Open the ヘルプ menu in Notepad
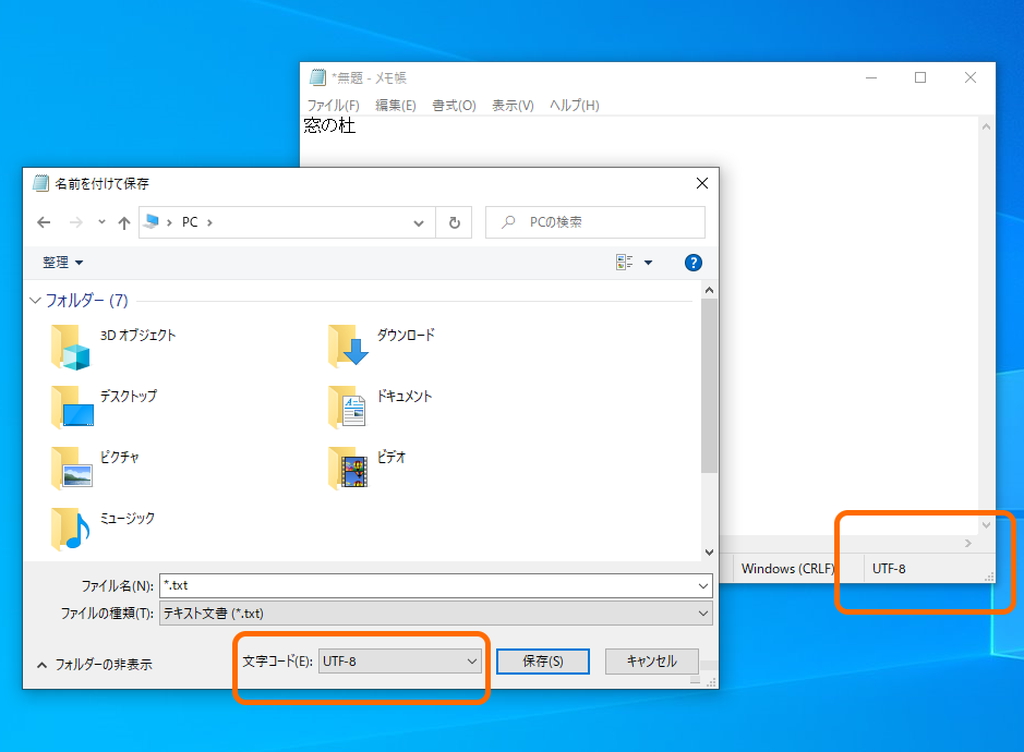Image resolution: width=1024 pixels, height=752 pixels. tap(572, 104)
